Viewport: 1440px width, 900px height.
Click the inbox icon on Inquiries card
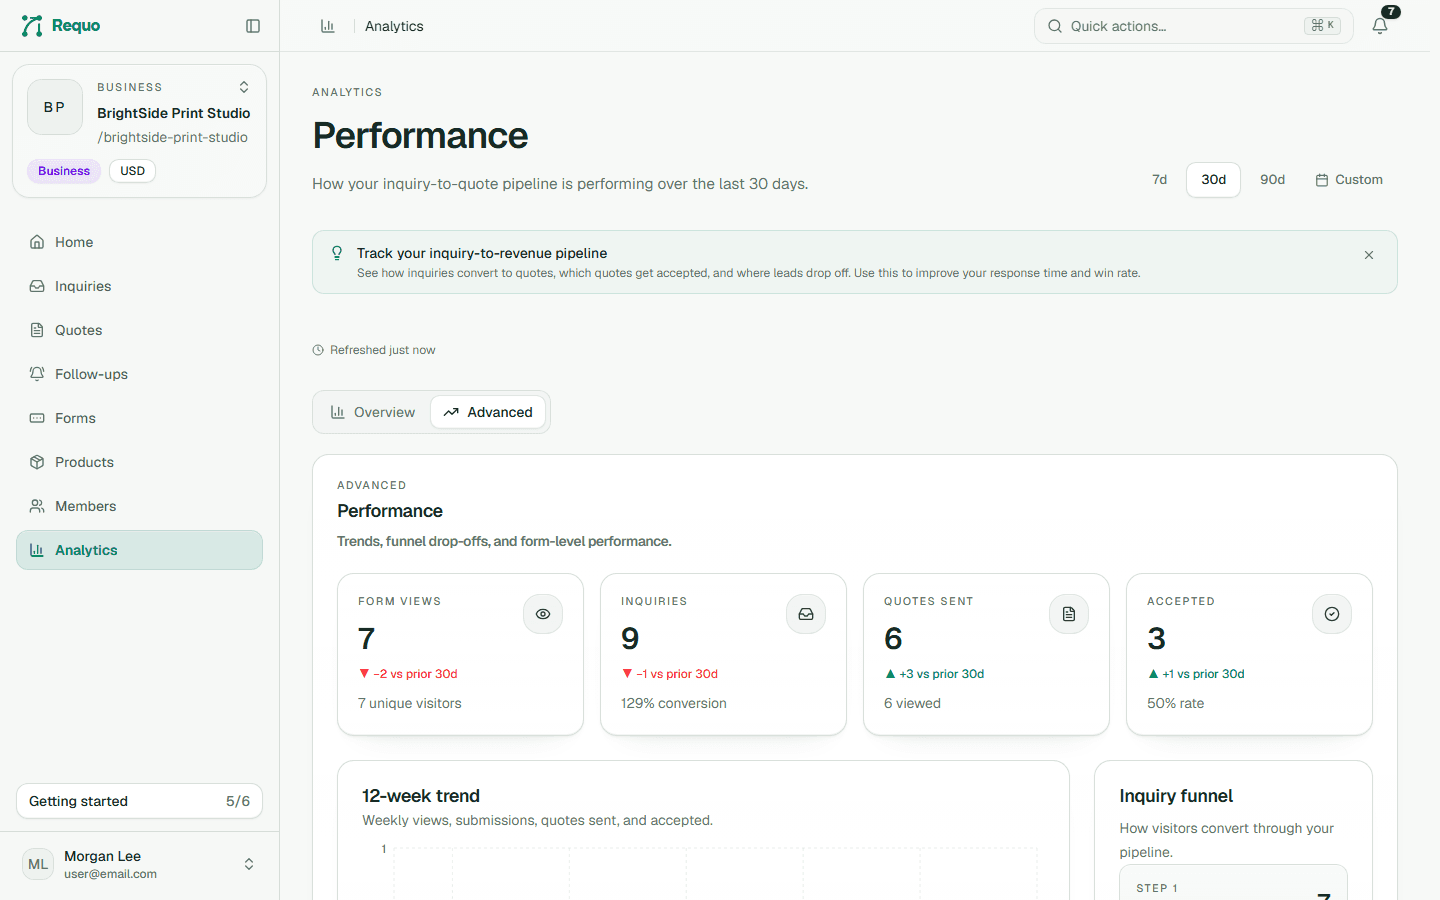806,614
